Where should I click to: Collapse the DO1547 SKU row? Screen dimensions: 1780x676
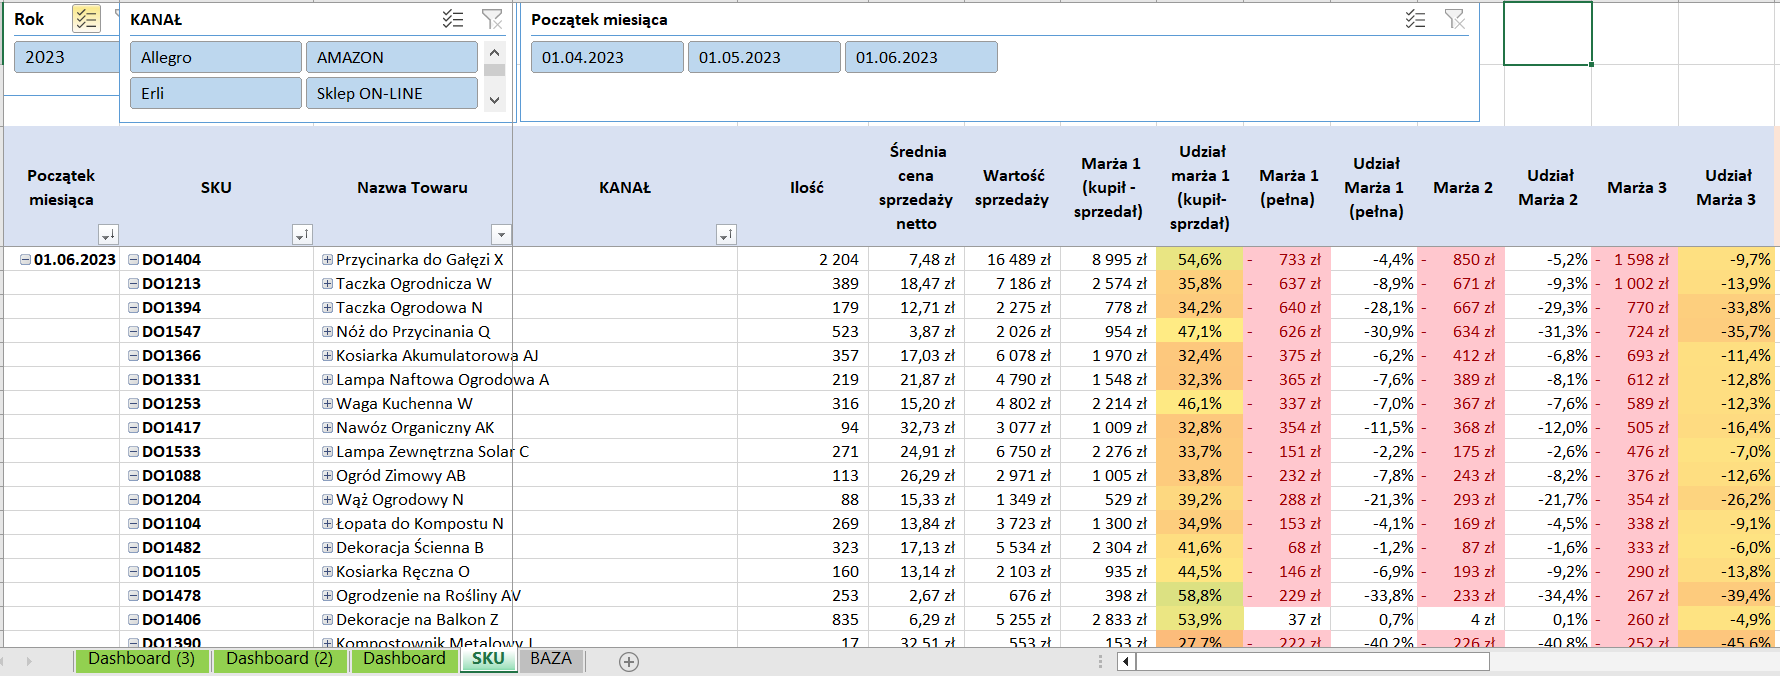tap(133, 332)
